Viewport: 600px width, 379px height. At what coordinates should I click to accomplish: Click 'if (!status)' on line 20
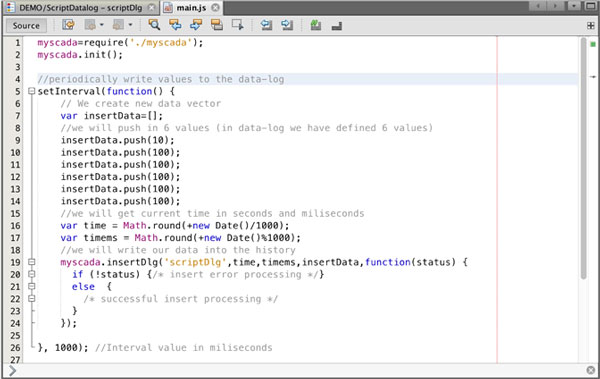[x=106, y=274]
